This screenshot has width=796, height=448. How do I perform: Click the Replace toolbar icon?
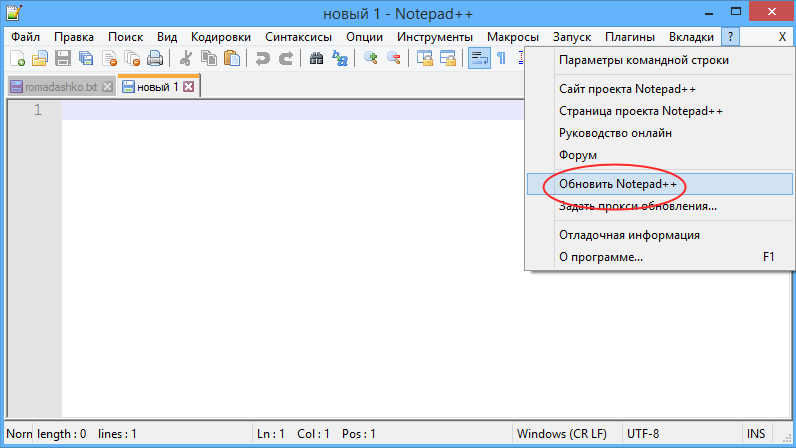point(340,58)
